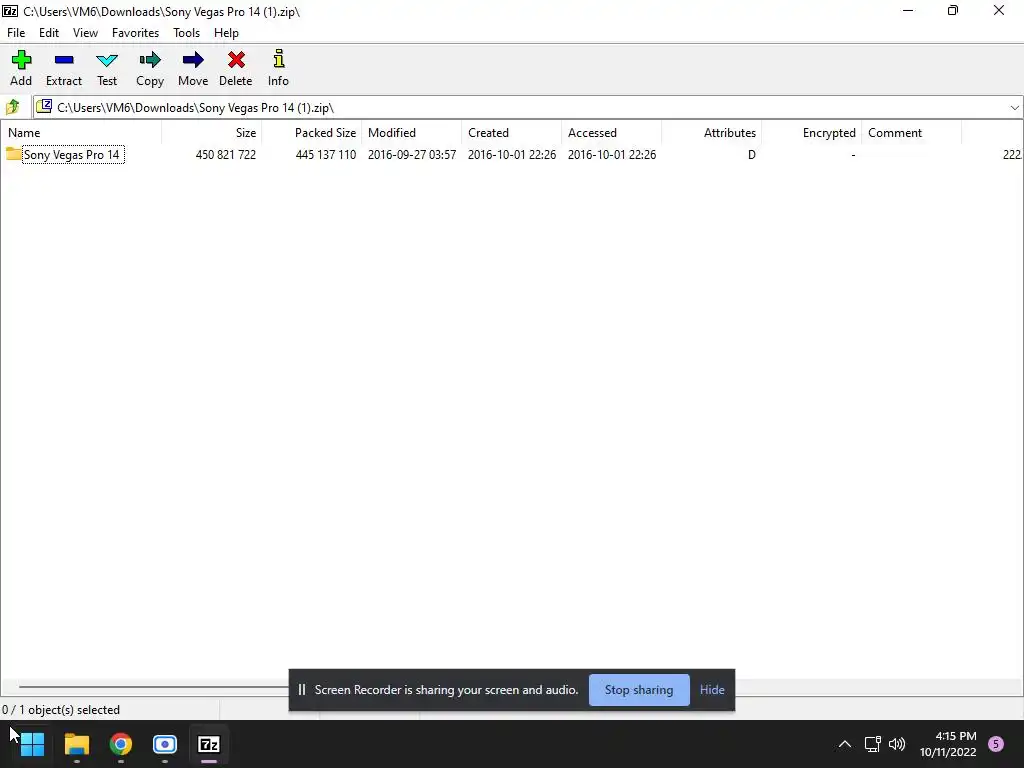Image resolution: width=1024 pixels, height=768 pixels.
Task: Open the Windows Start menu
Action: coord(32,744)
